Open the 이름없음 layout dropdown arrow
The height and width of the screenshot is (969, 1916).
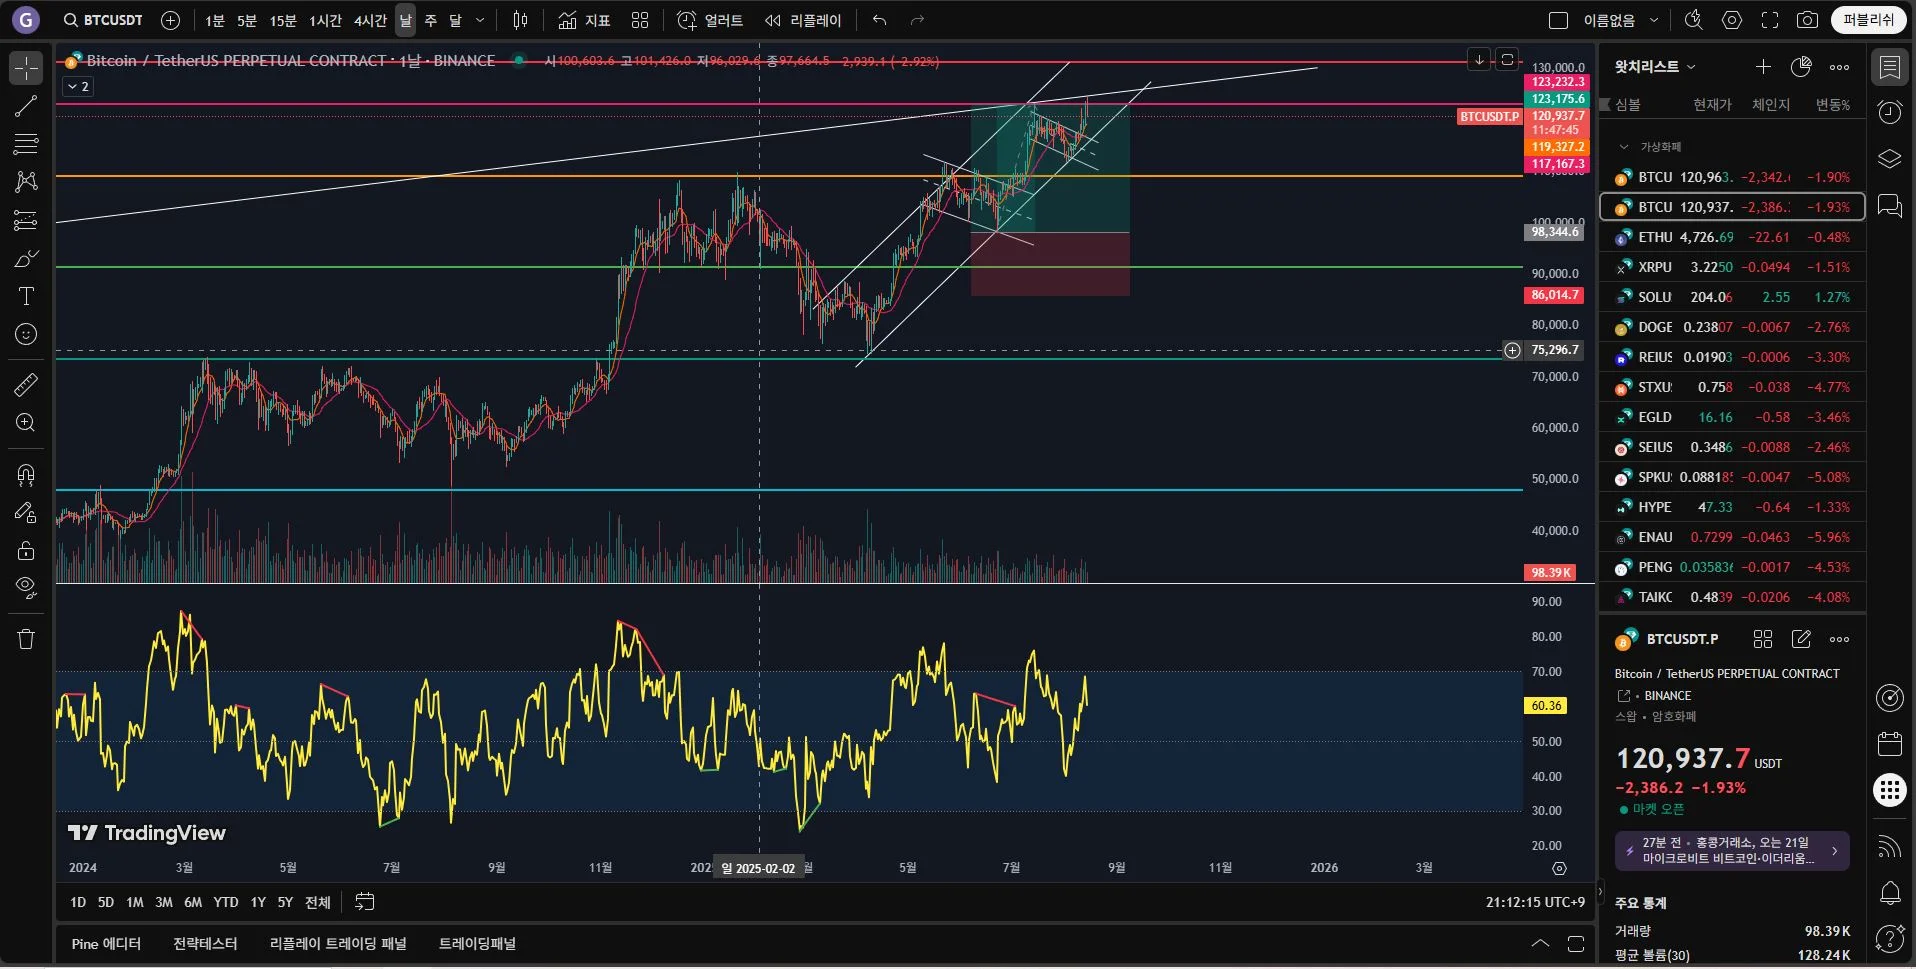[x=1654, y=20]
